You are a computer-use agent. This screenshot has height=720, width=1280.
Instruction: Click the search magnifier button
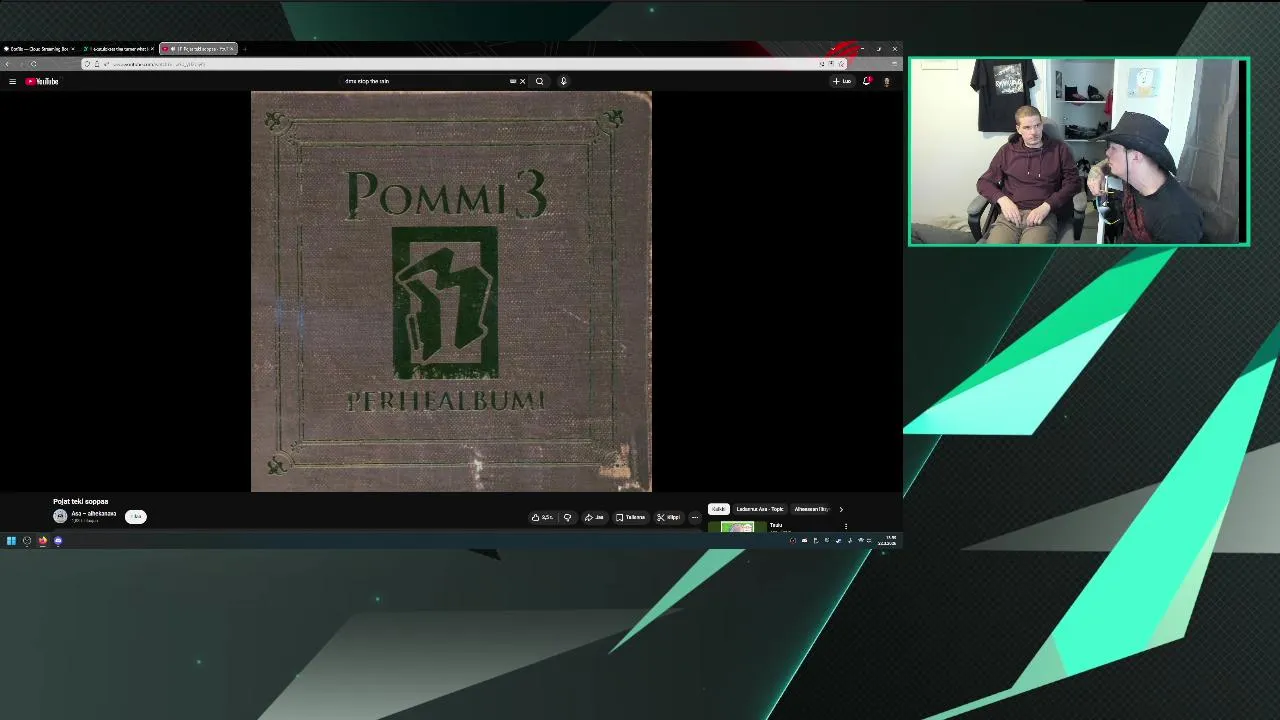tap(540, 81)
